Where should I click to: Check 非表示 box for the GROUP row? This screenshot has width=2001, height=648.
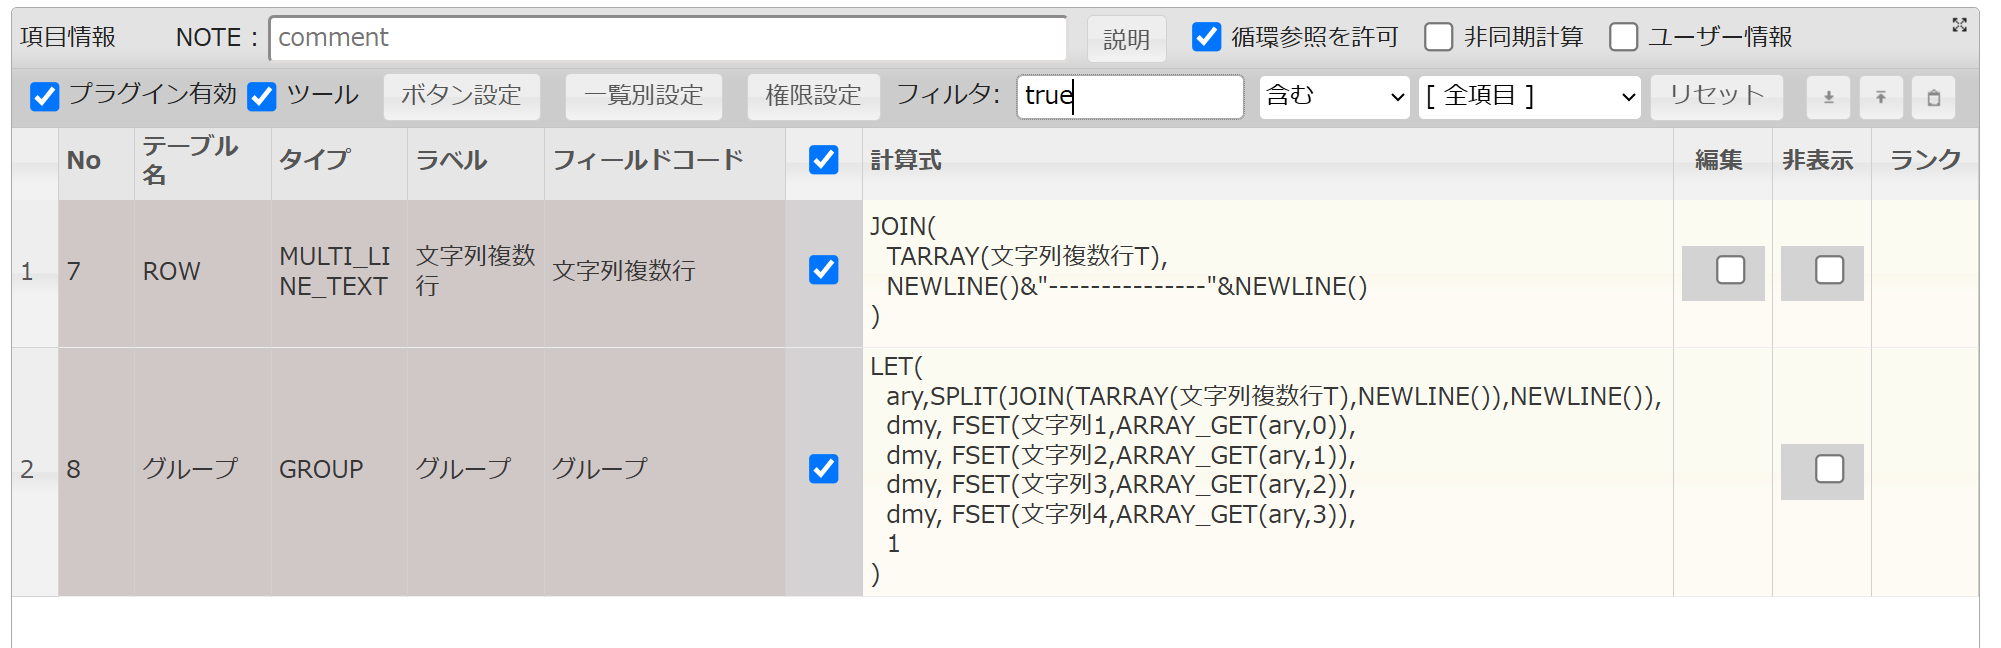1829,469
